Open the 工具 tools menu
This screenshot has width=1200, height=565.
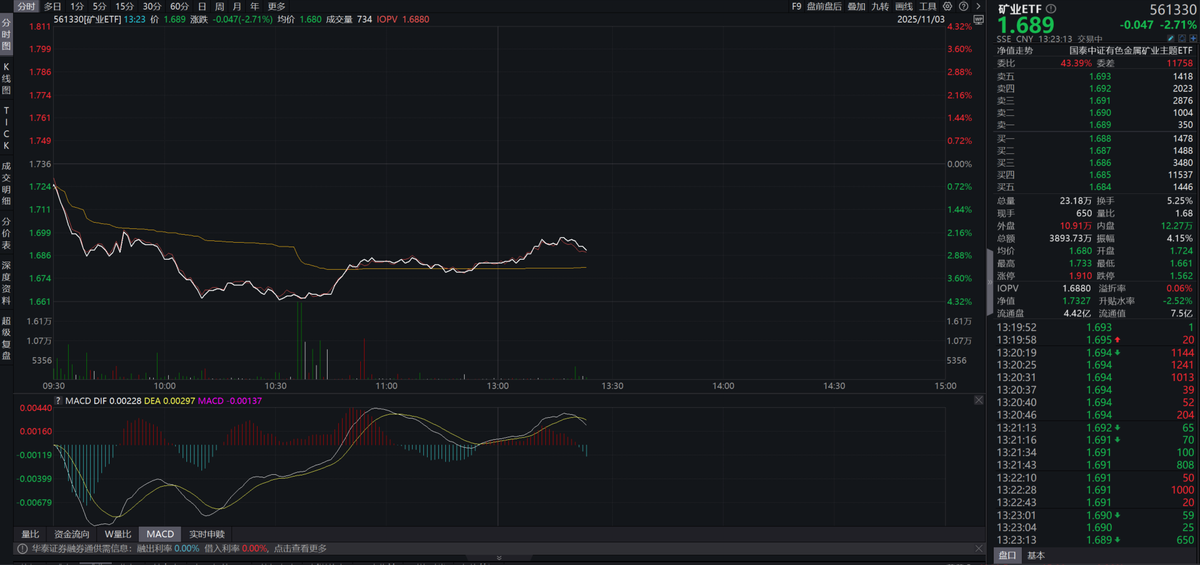[928, 6]
